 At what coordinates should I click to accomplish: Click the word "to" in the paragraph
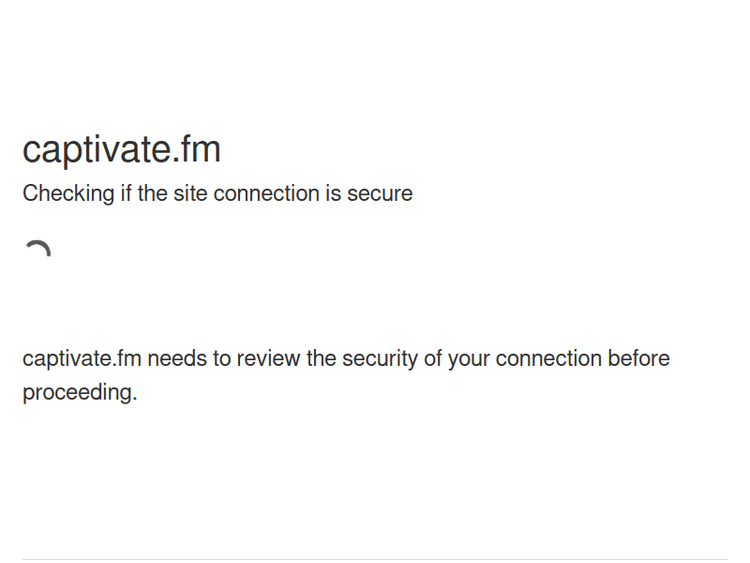pos(222,359)
